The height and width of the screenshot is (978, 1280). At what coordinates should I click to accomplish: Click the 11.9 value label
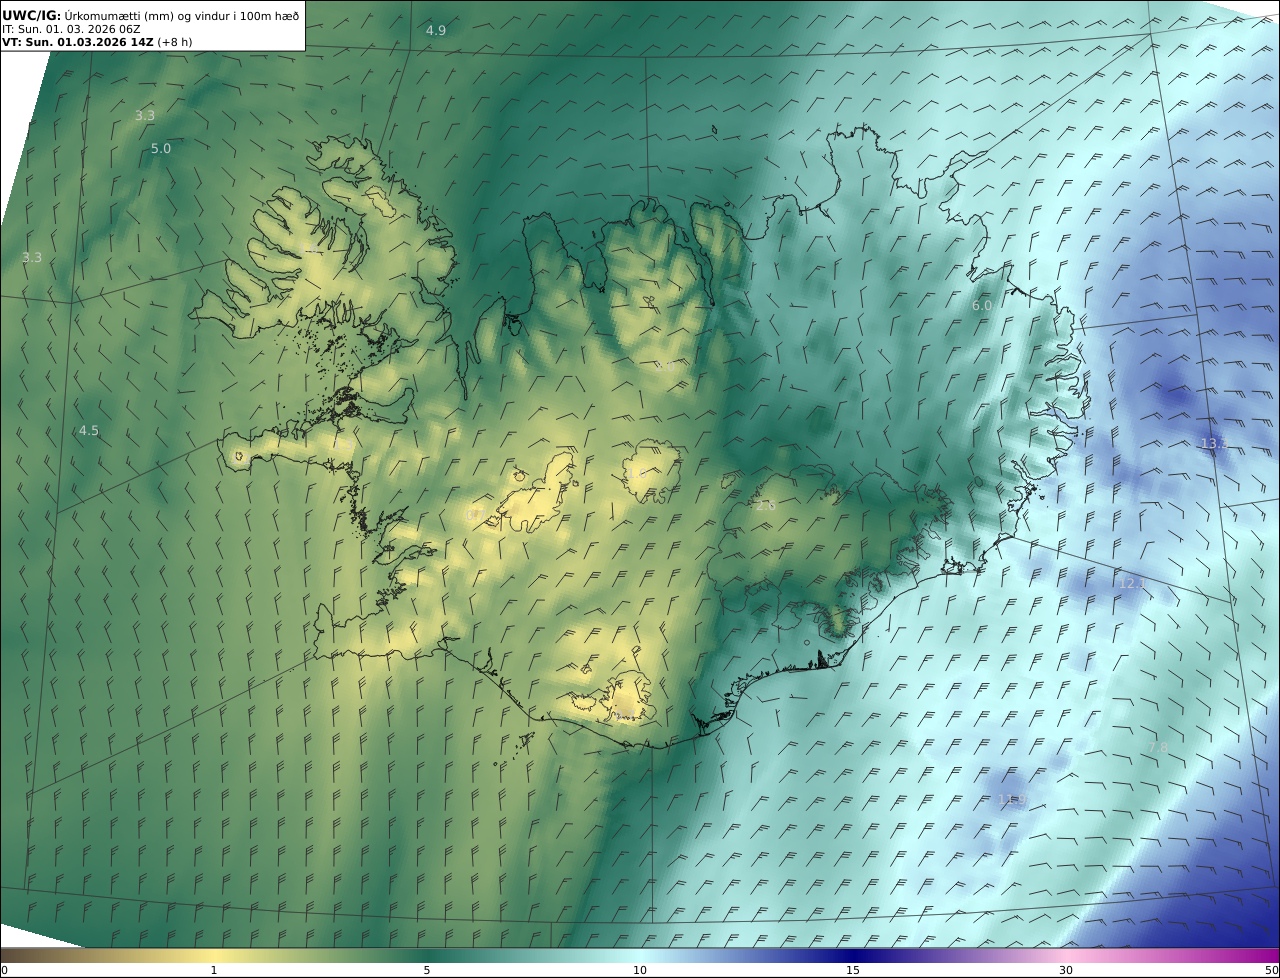[x=1012, y=799]
